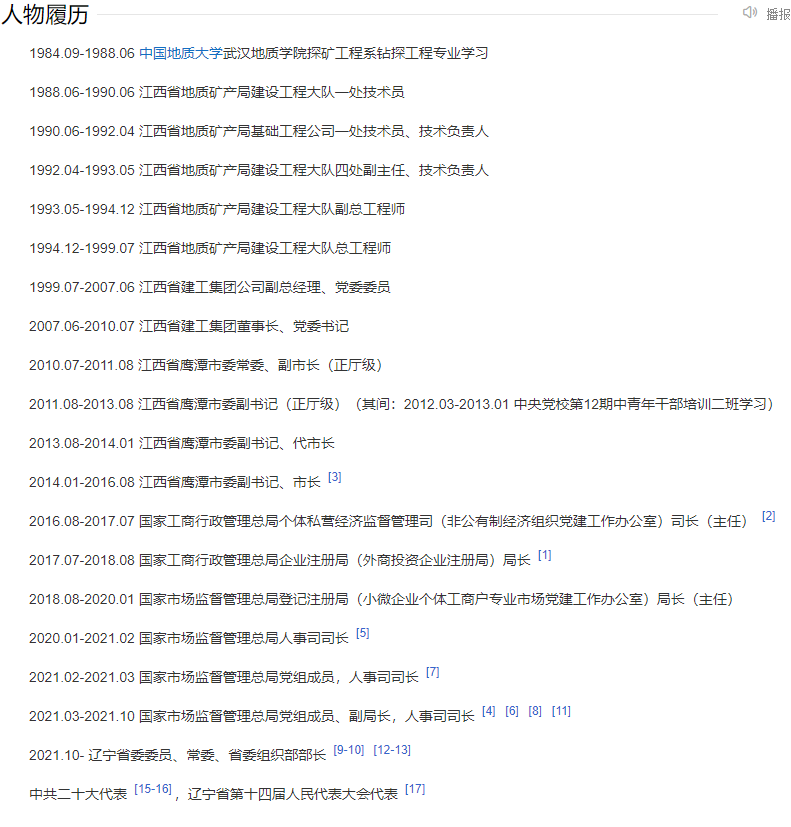791x827 pixels.
Task: Click the 2021.02-2021.03 党组成员 entry text
Action: 224,678
